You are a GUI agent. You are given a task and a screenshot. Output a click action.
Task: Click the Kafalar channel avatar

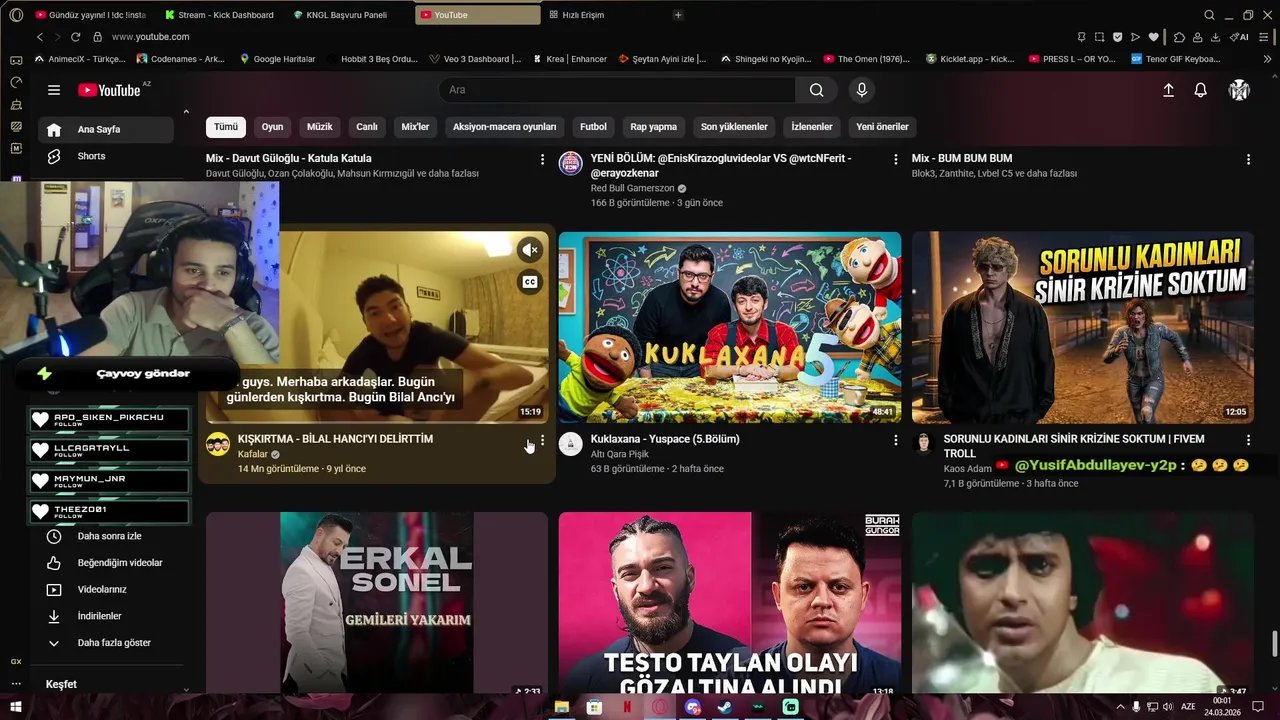coord(218,444)
